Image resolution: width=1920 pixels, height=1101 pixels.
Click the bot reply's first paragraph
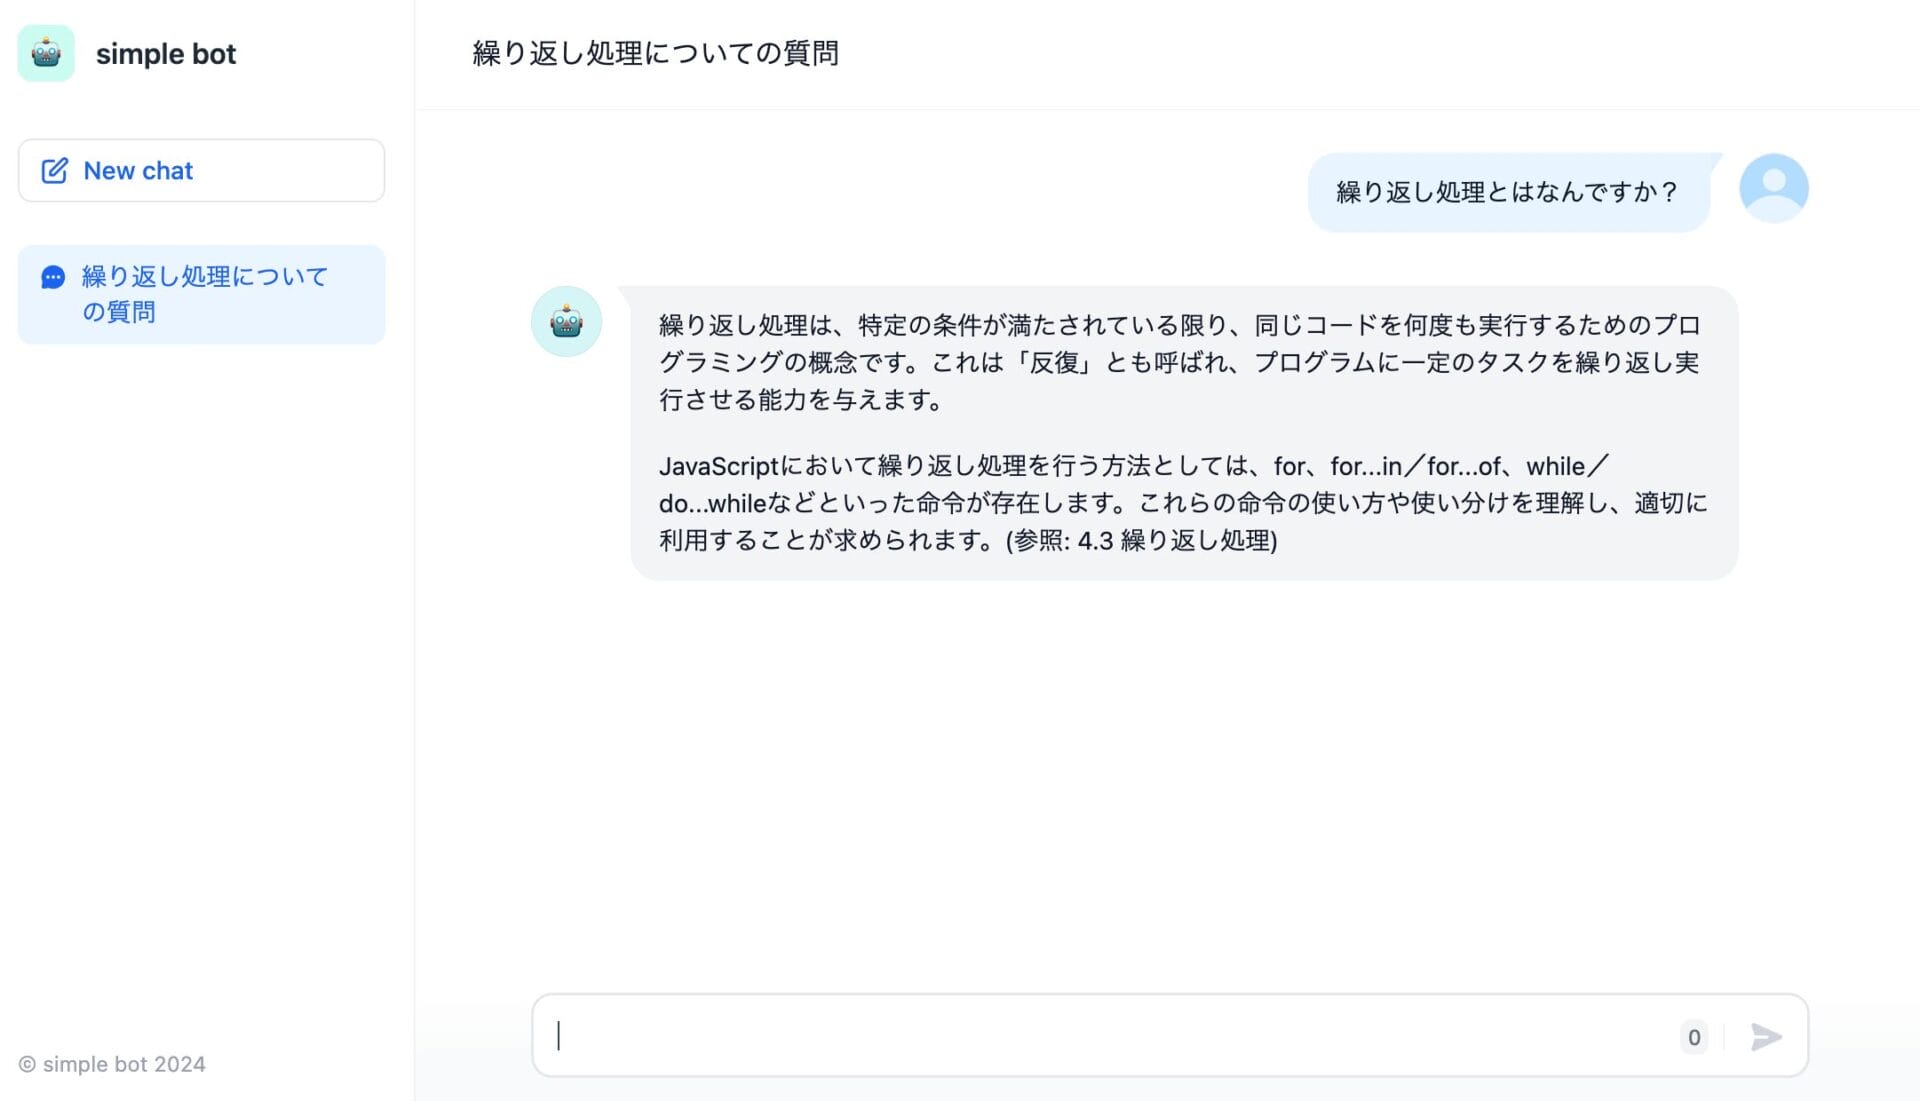(x=1180, y=362)
